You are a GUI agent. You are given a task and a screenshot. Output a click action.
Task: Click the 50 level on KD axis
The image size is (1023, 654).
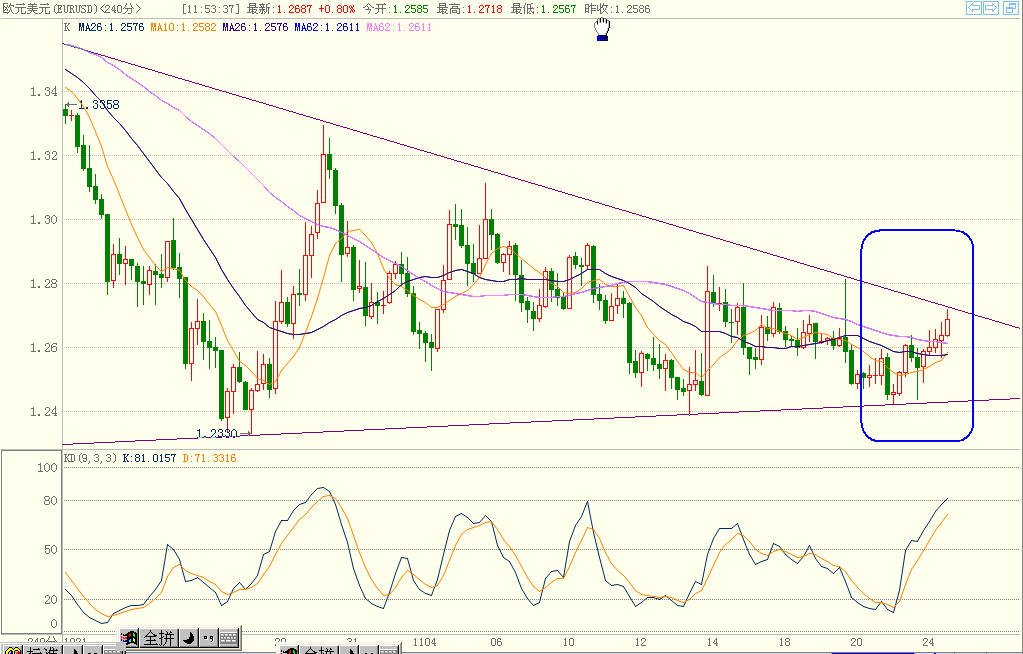click(x=51, y=550)
